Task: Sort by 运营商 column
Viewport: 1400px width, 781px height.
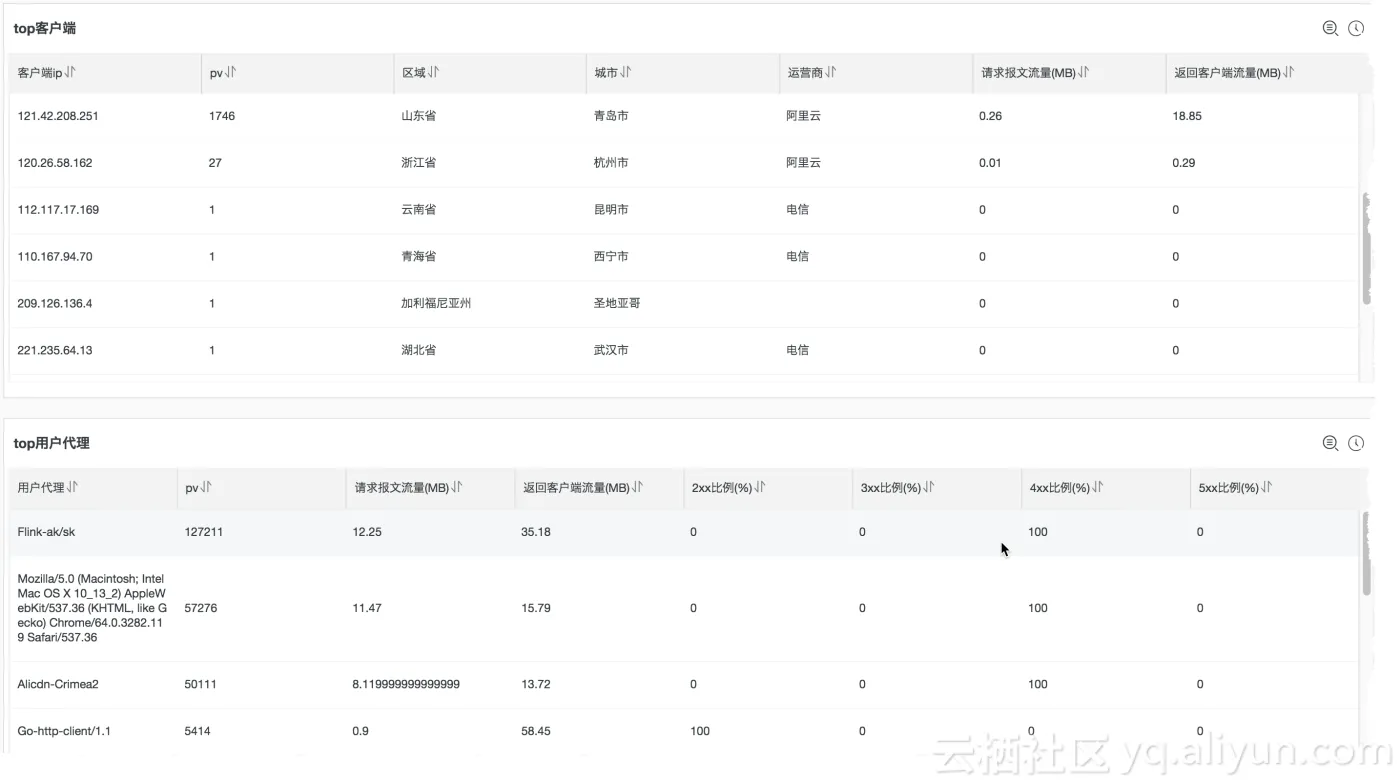Action: (831, 73)
